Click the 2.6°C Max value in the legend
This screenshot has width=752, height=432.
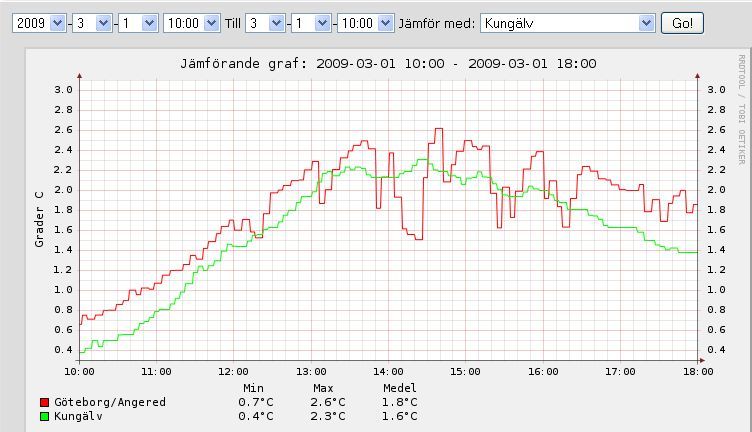pos(328,402)
